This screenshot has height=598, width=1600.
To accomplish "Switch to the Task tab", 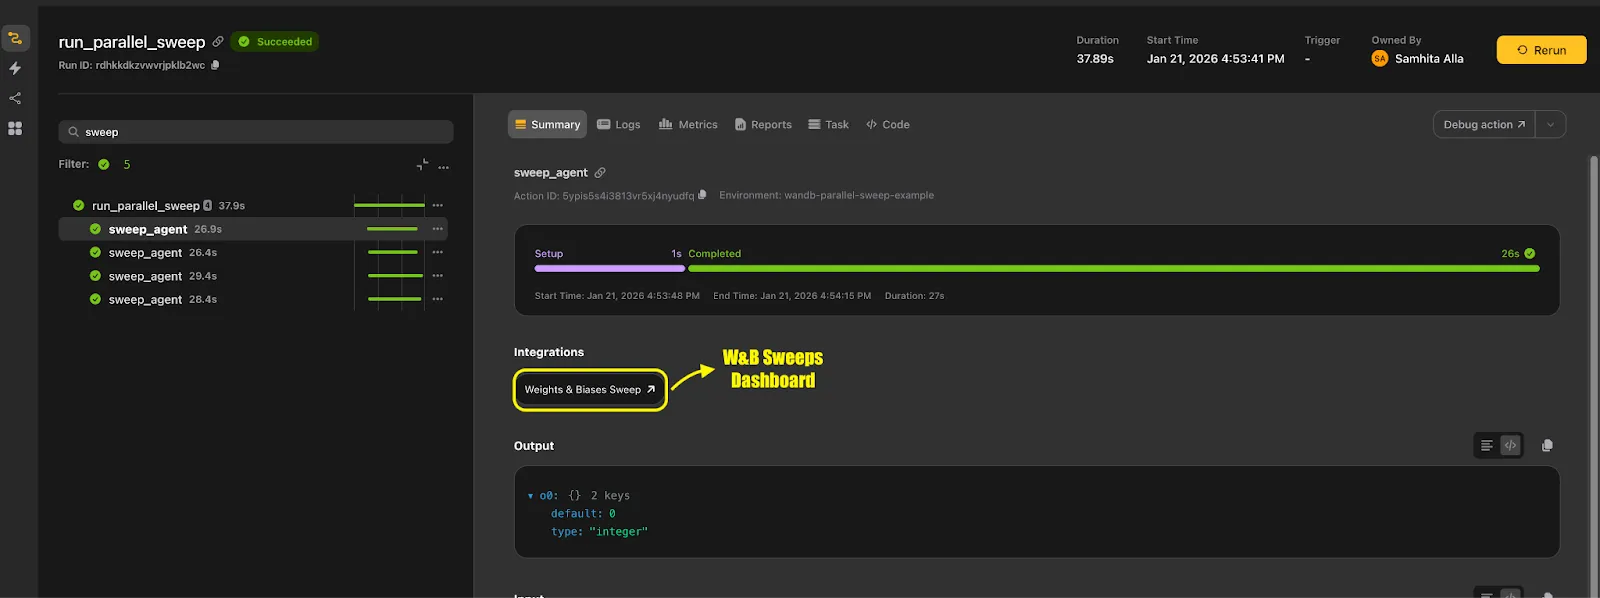I will (828, 124).
